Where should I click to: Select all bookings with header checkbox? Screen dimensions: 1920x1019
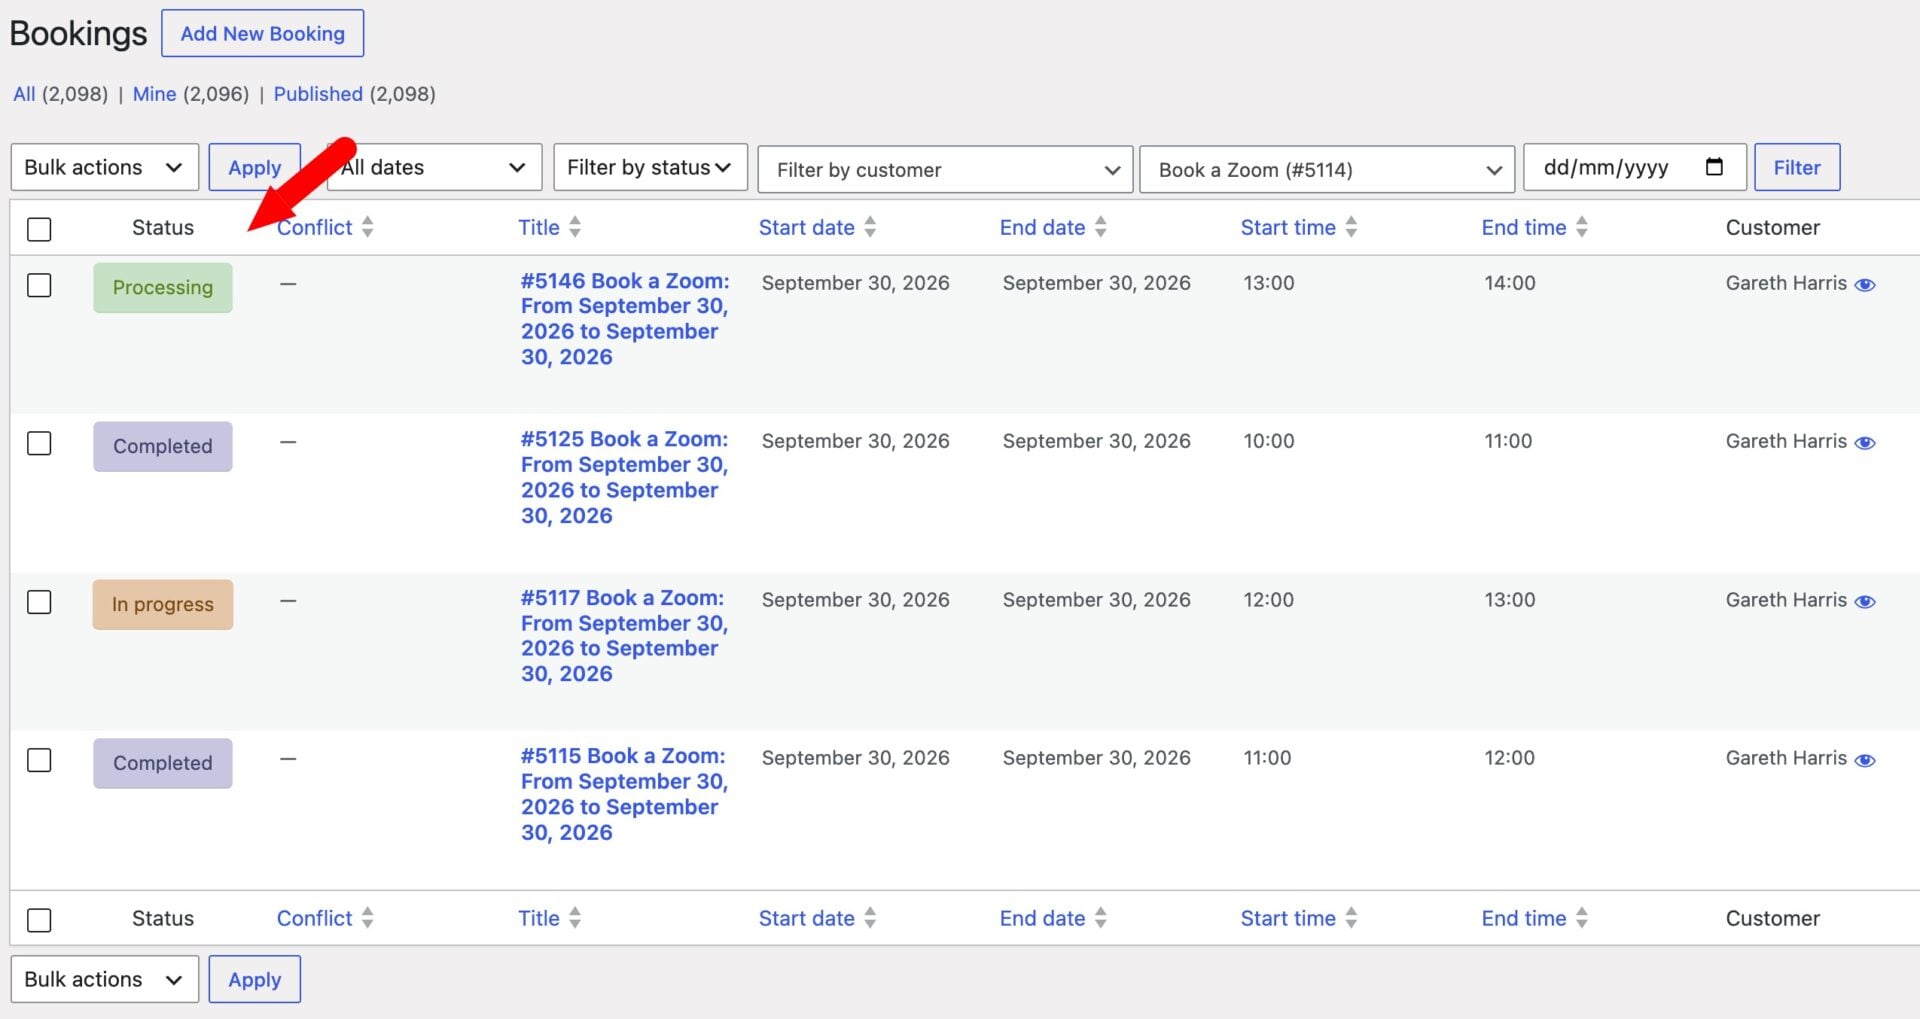coord(39,229)
